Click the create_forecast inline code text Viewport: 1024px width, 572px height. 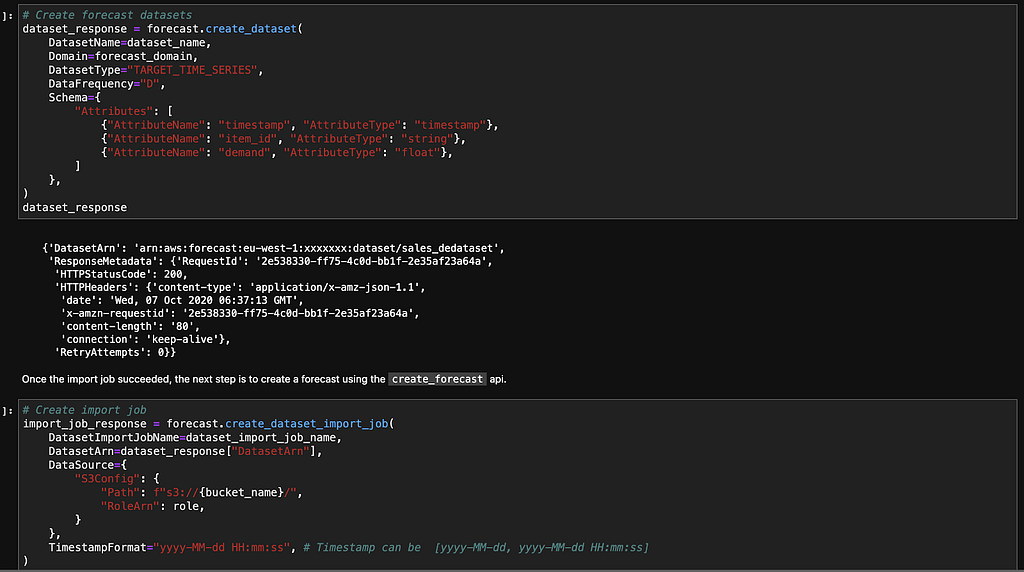(437, 379)
